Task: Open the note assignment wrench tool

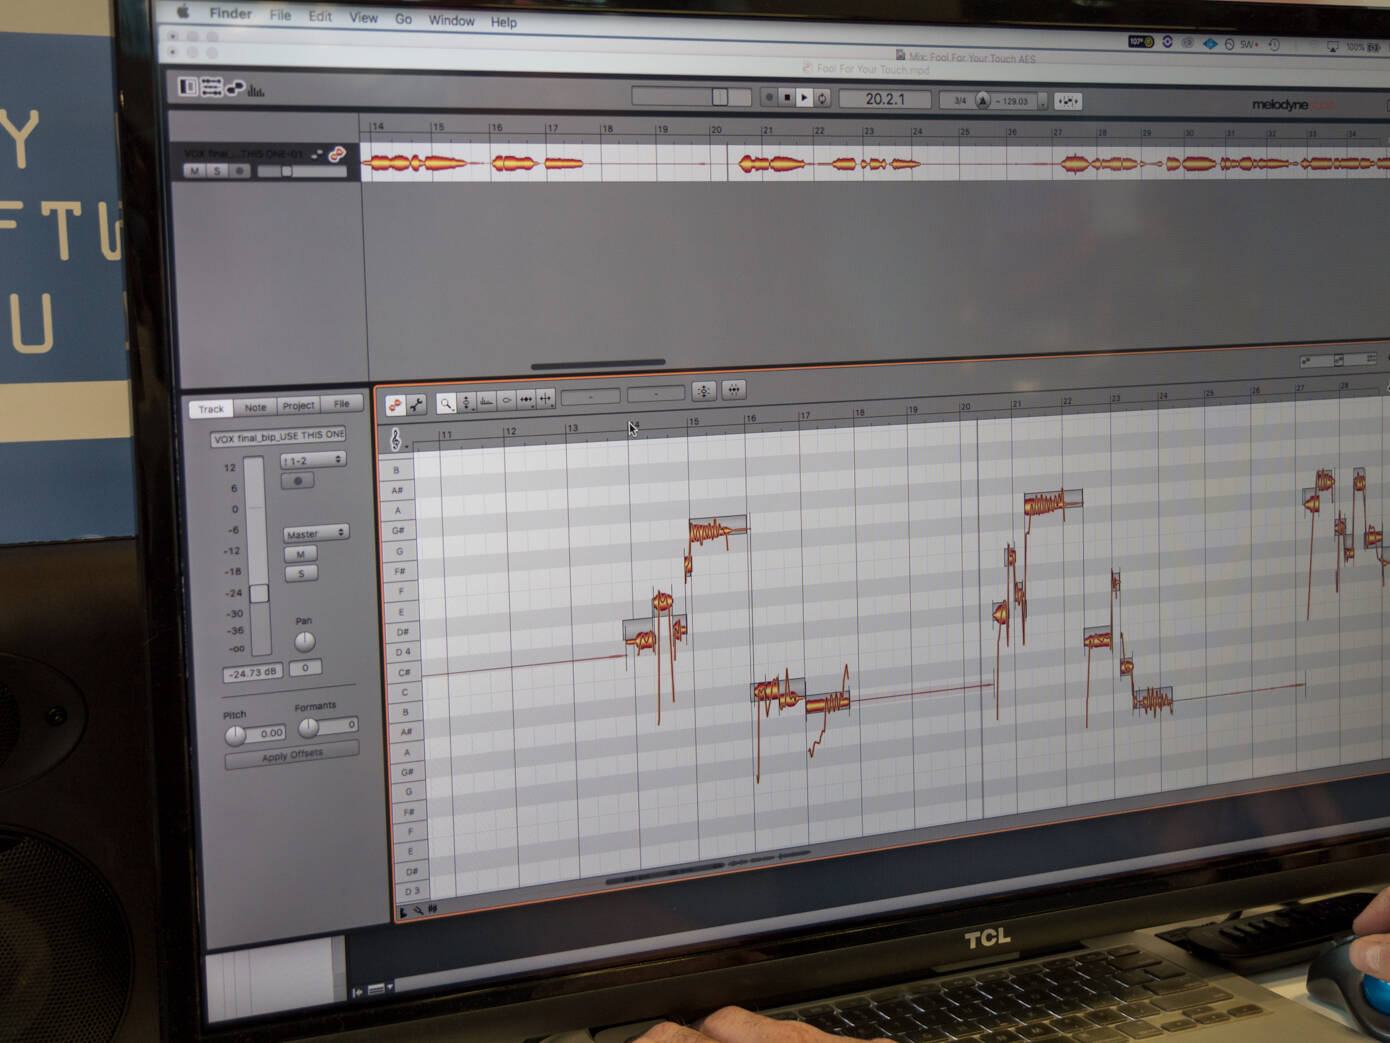Action: 416,404
